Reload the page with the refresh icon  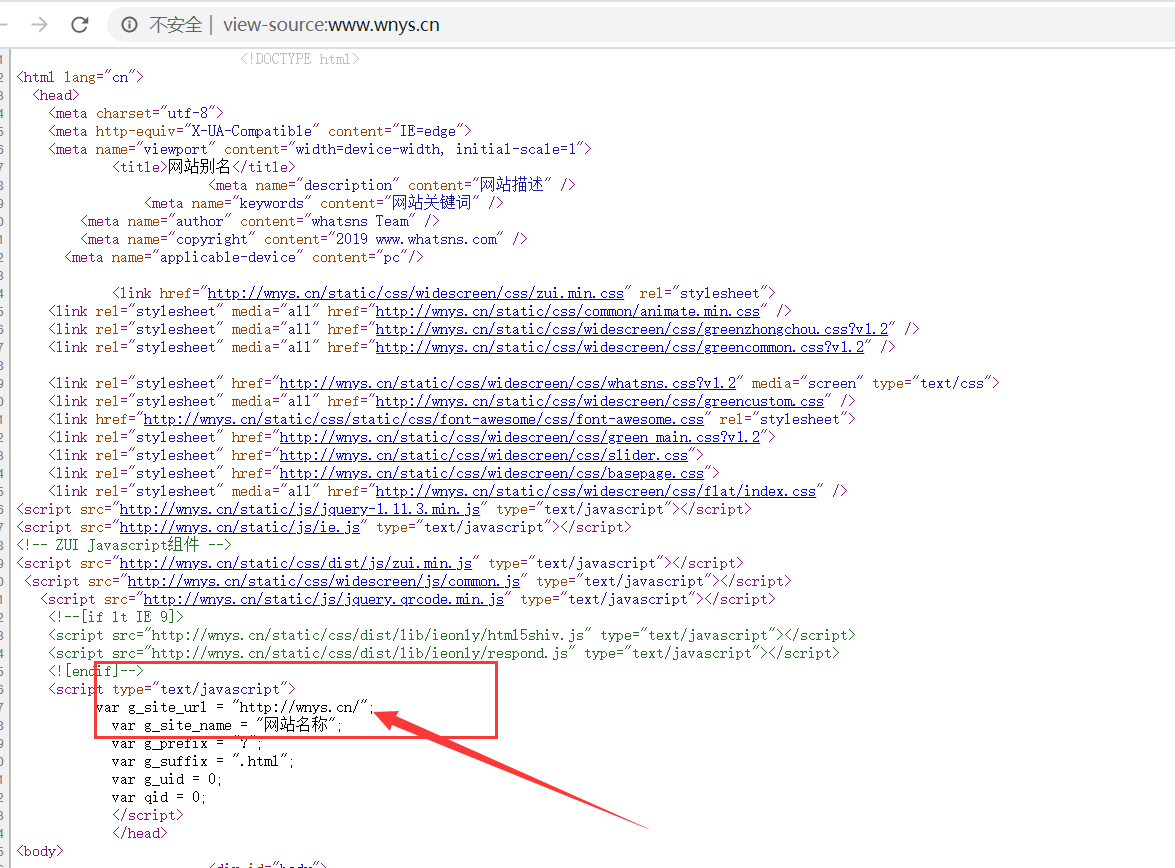pos(80,25)
